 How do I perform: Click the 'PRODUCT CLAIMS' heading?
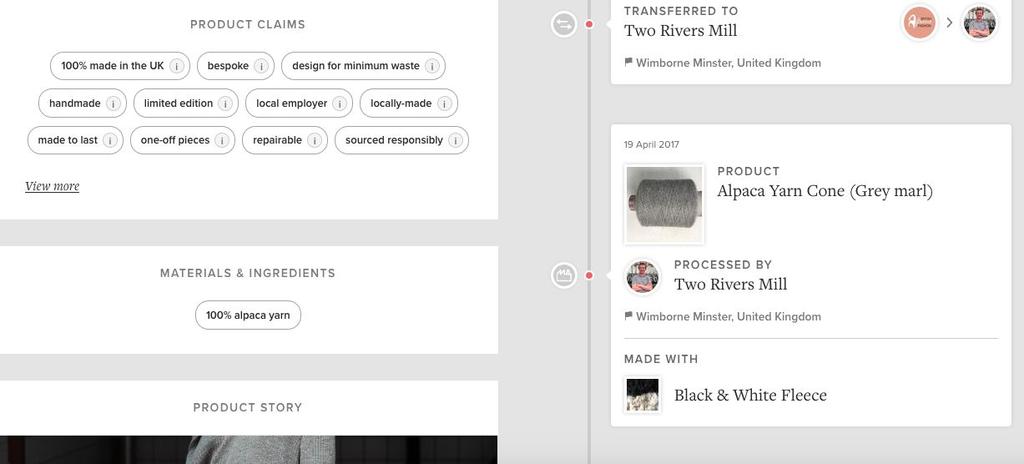coord(248,24)
